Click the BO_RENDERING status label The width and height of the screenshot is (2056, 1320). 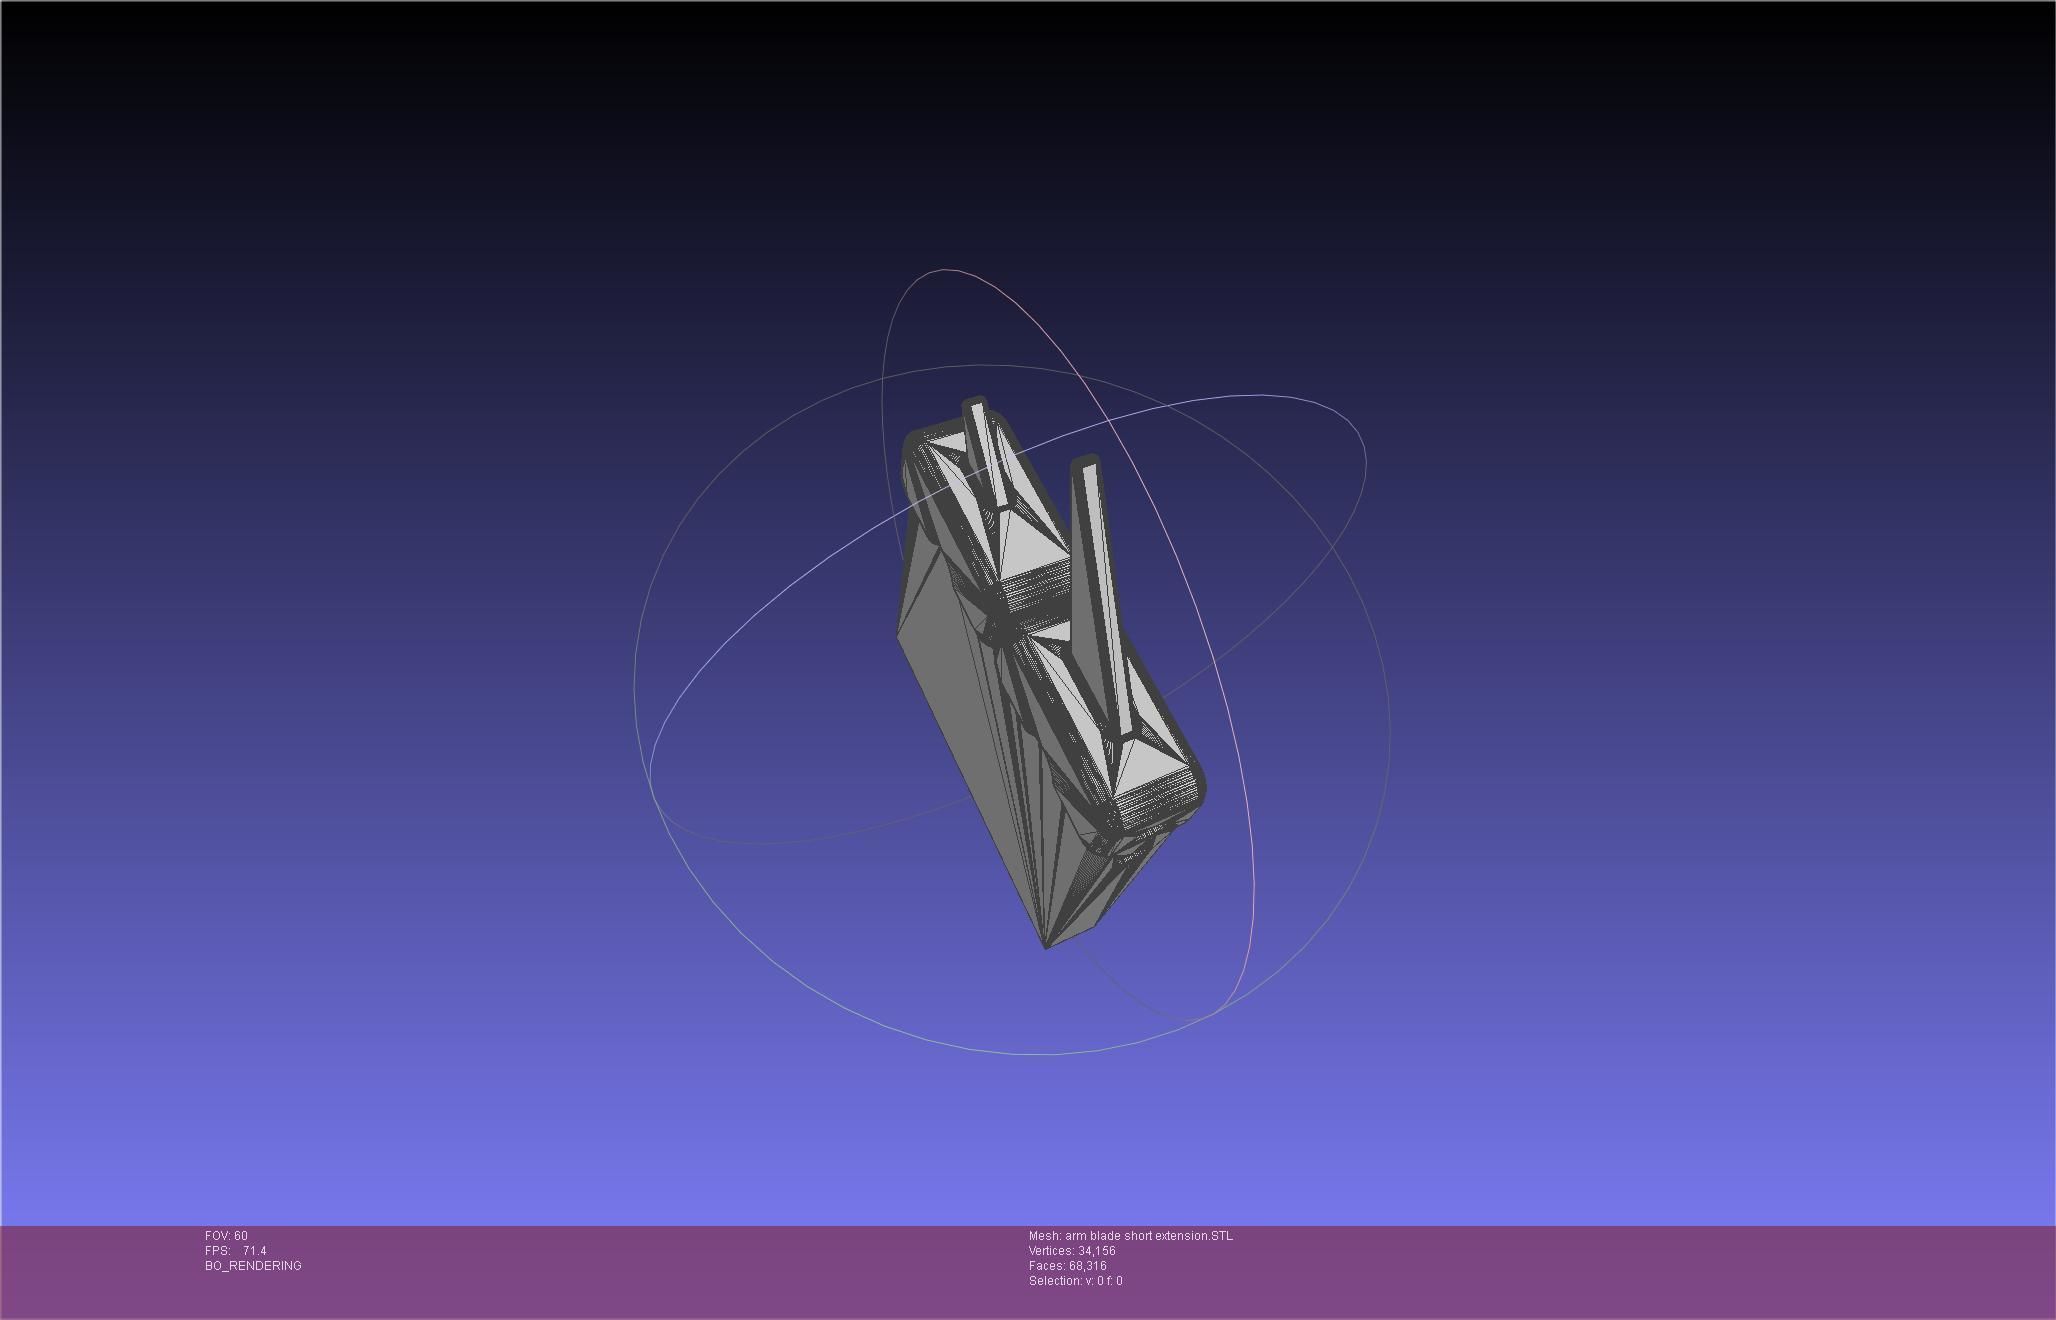point(253,1266)
